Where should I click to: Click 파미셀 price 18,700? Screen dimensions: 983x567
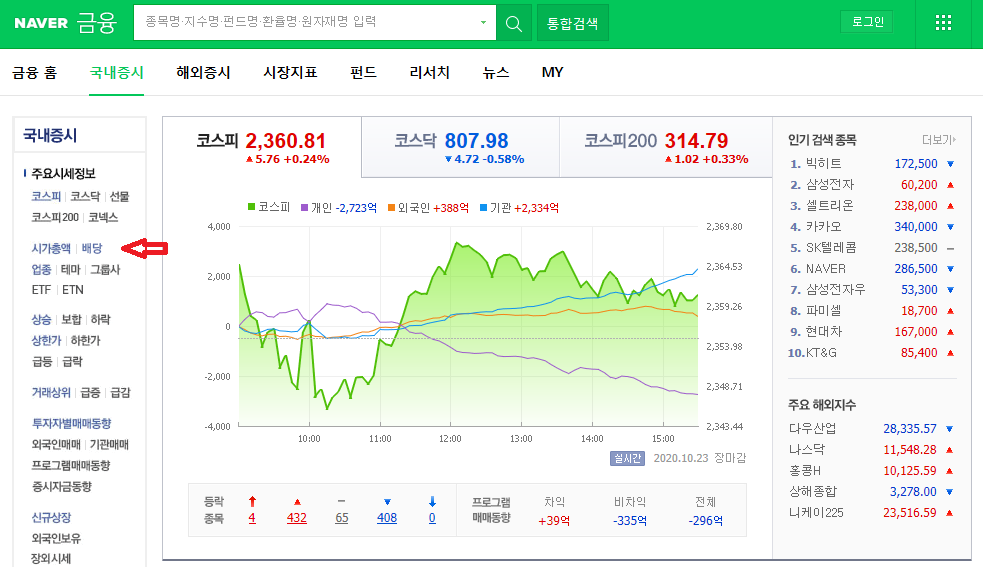tap(919, 310)
